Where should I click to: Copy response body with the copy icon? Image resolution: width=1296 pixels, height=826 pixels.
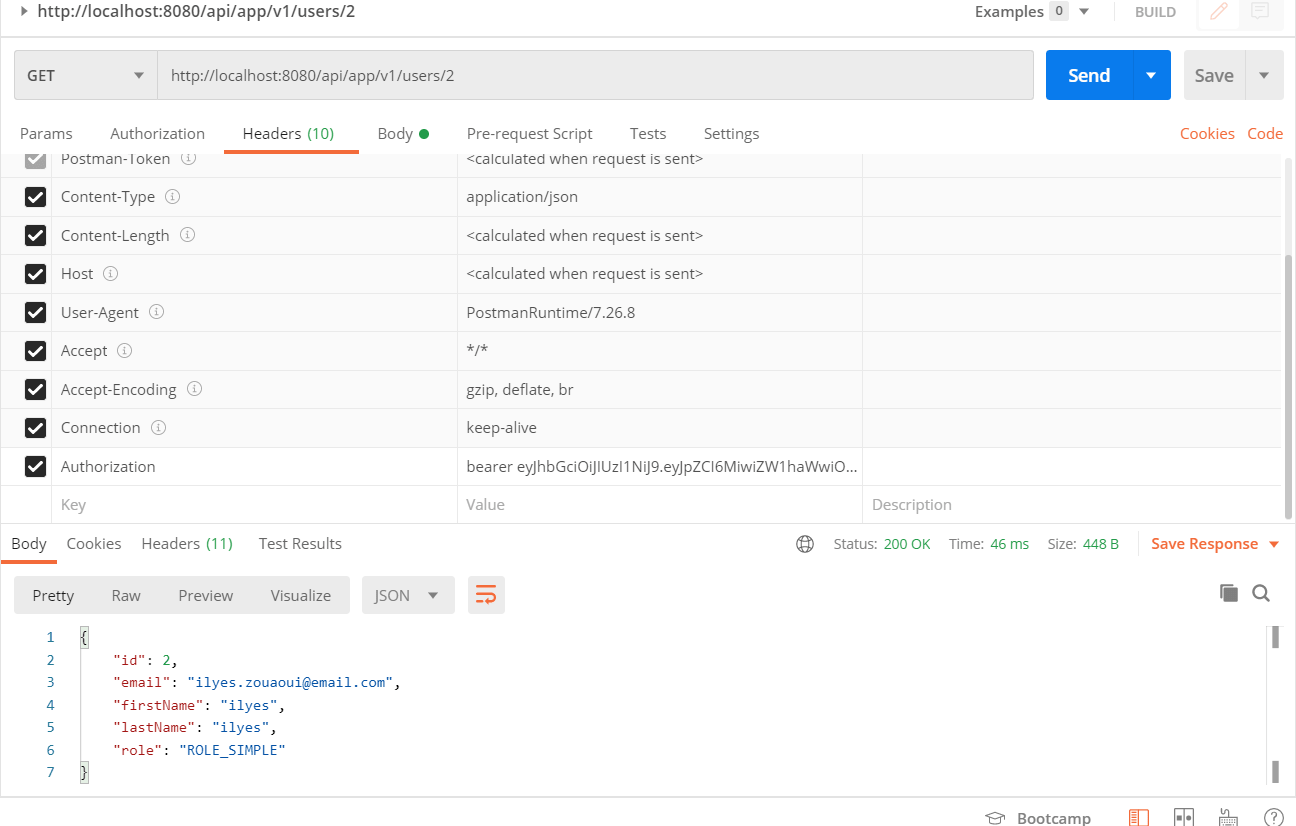pos(1229,593)
